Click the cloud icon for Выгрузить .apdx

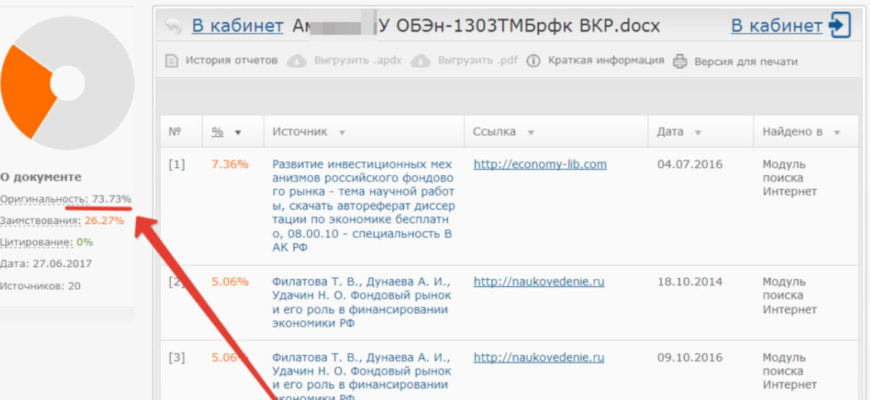point(297,61)
